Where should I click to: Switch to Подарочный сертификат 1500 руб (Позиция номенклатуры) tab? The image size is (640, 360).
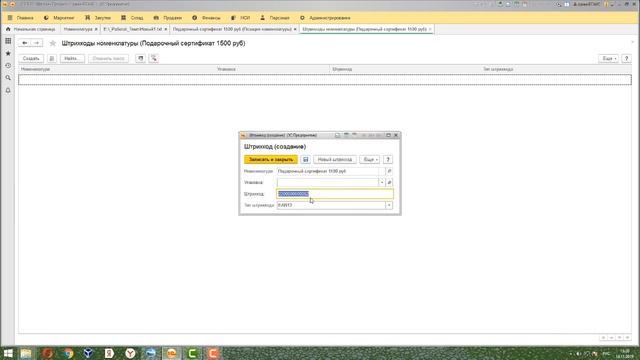(232, 29)
